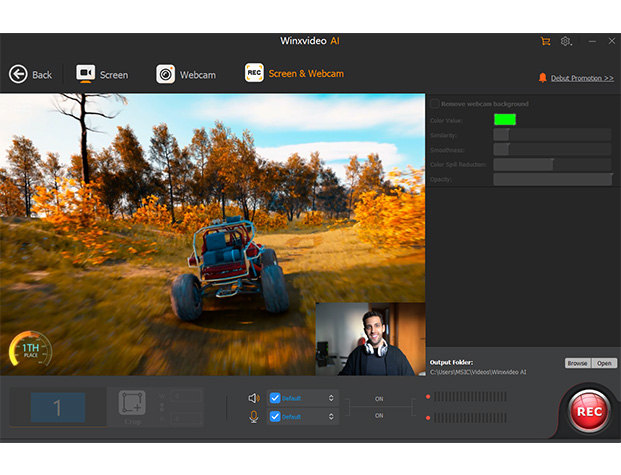Open the Debut Promotion link
The width and height of the screenshot is (621, 475).
(x=582, y=78)
